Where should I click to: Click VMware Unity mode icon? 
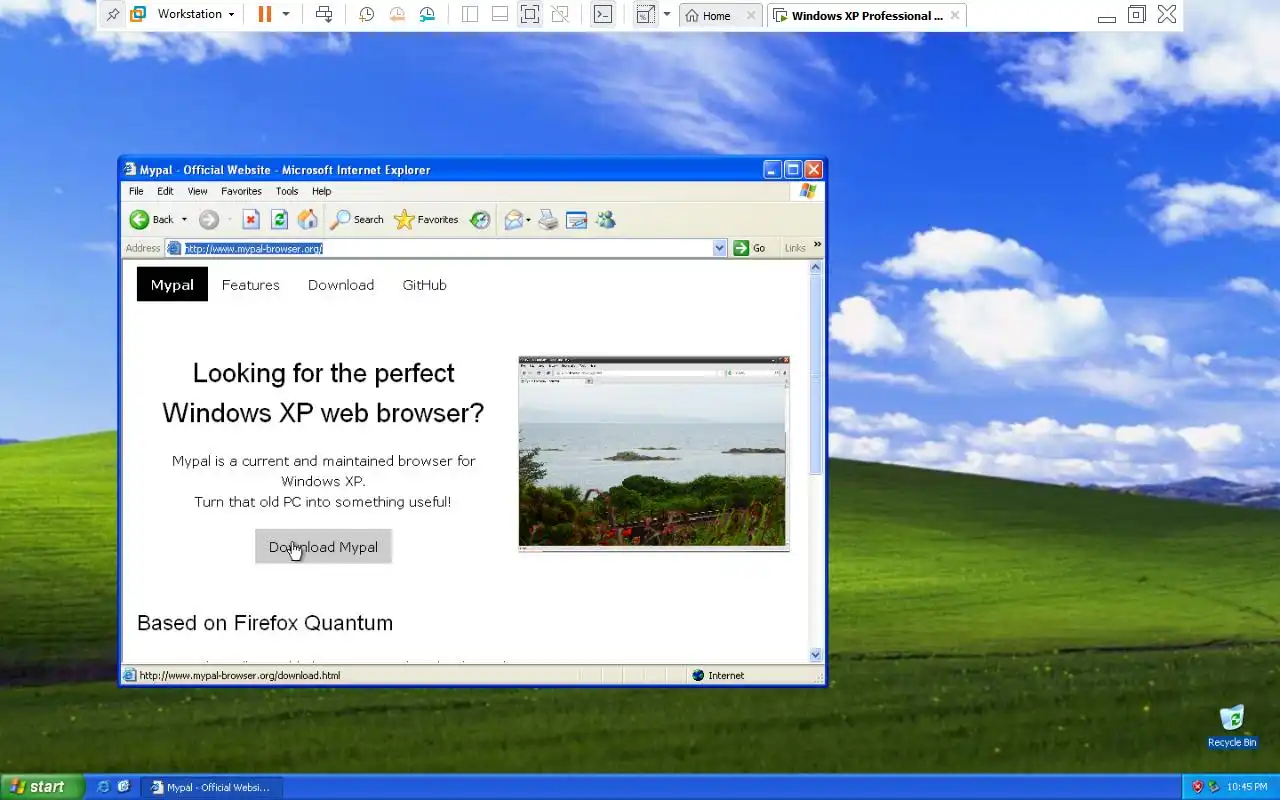click(560, 14)
